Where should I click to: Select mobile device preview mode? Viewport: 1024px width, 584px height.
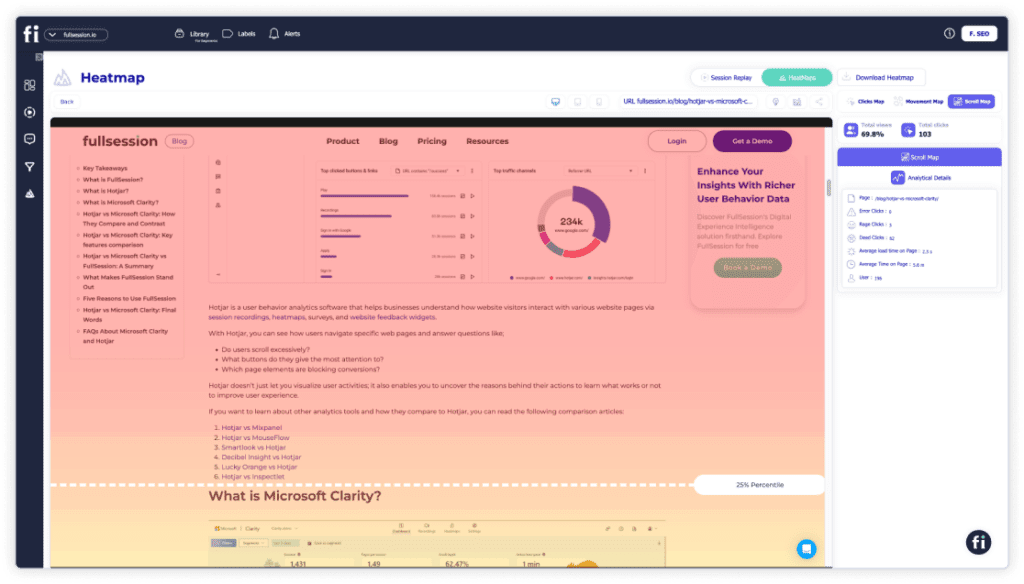point(600,101)
